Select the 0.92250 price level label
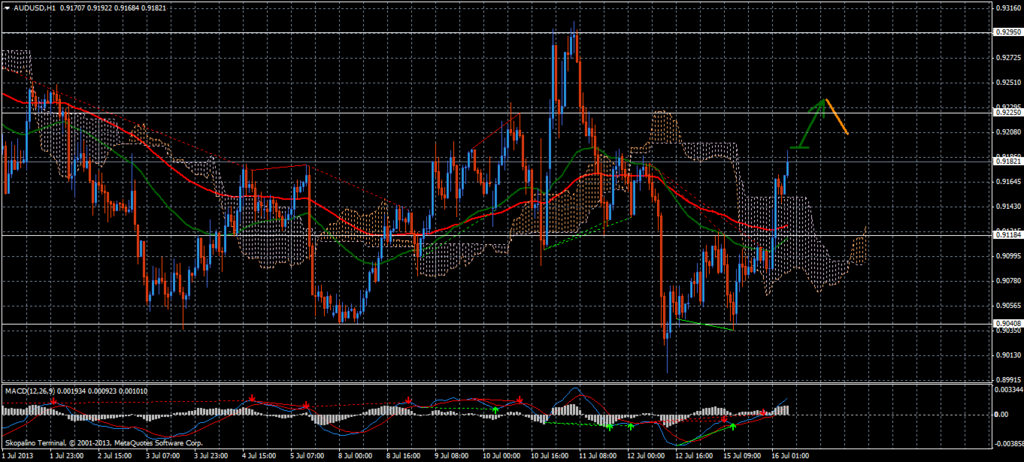 [x=1007, y=113]
